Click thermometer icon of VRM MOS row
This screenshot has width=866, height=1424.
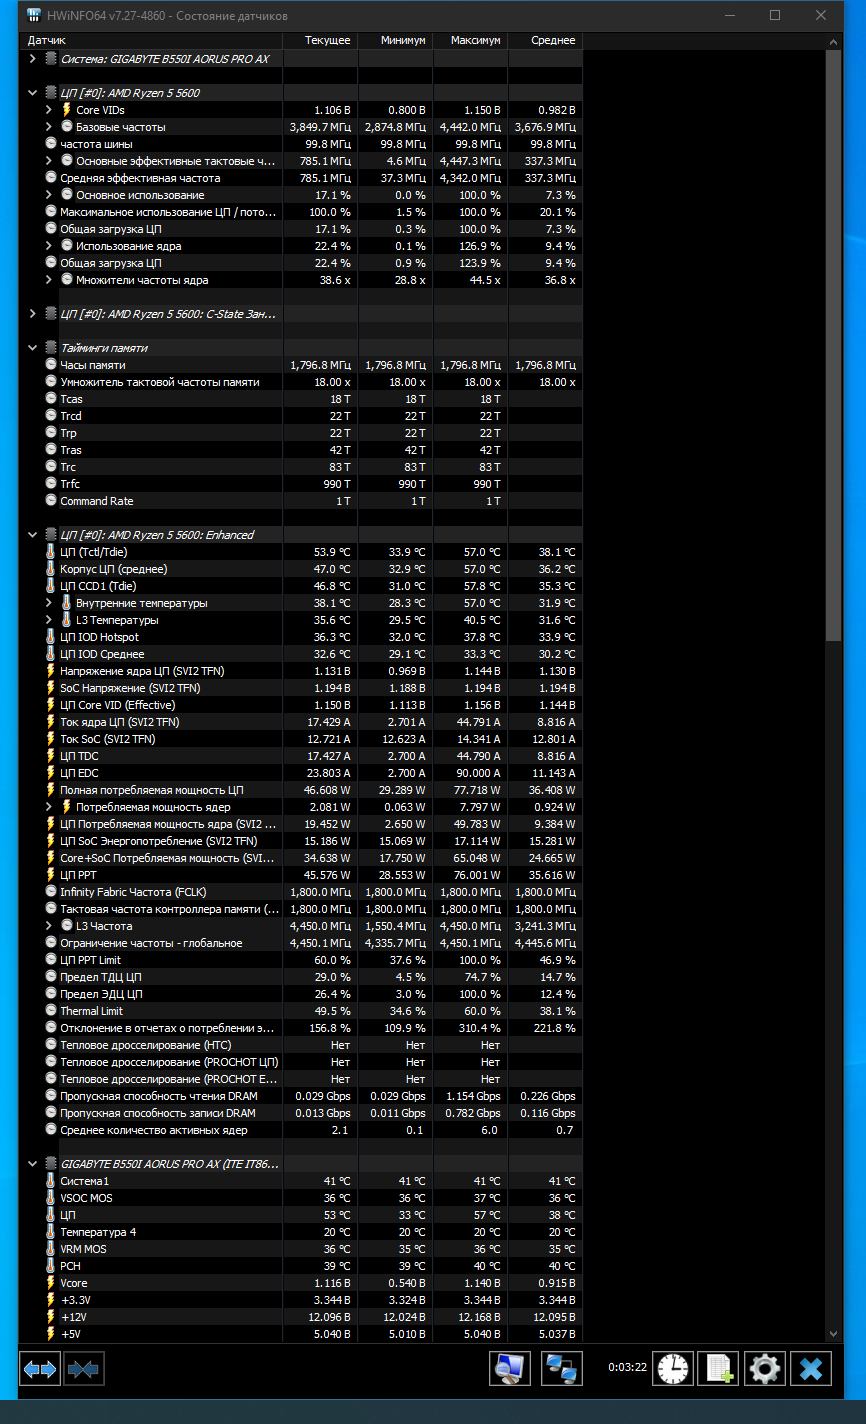click(51, 1249)
